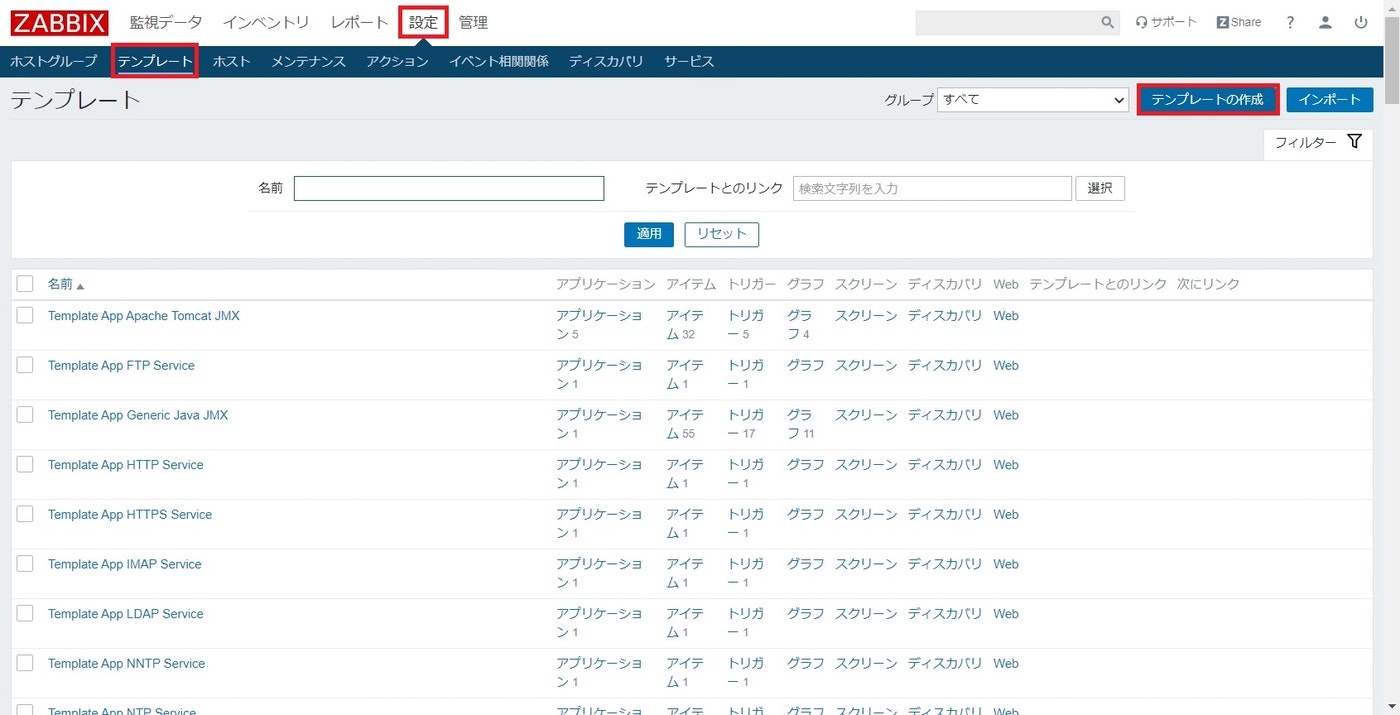The width and height of the screenshot is (1400, 715).
Task: Open the user profile icon
Action: click(1326, 21)
